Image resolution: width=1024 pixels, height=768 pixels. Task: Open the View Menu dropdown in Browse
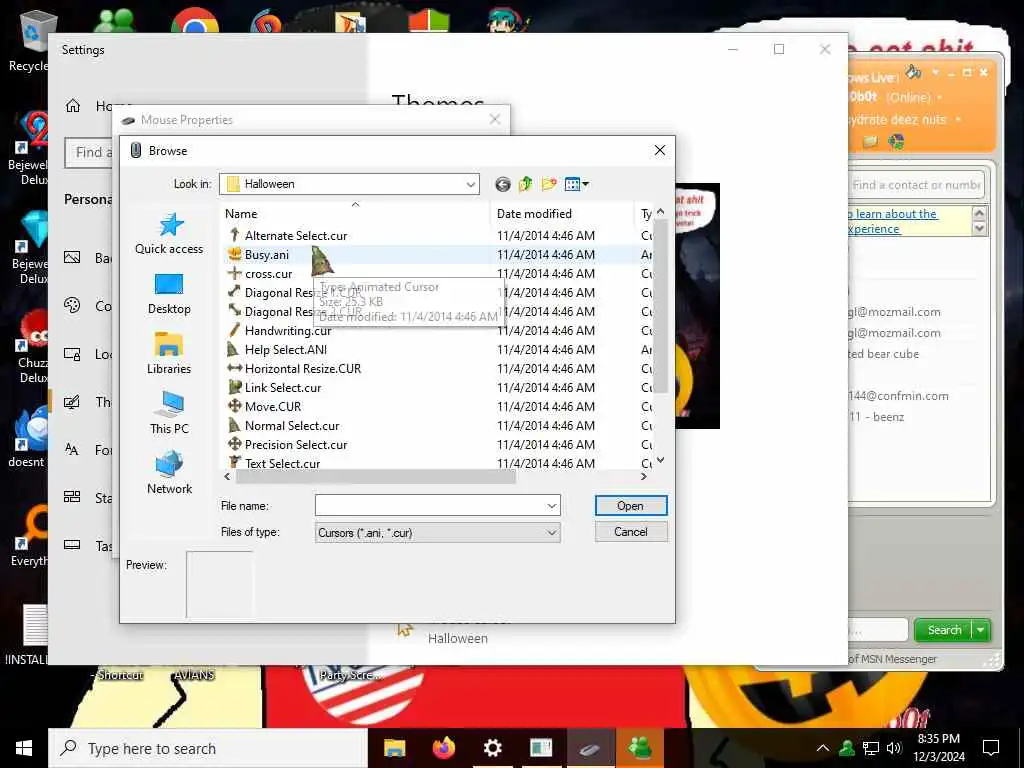click(577, 185)
